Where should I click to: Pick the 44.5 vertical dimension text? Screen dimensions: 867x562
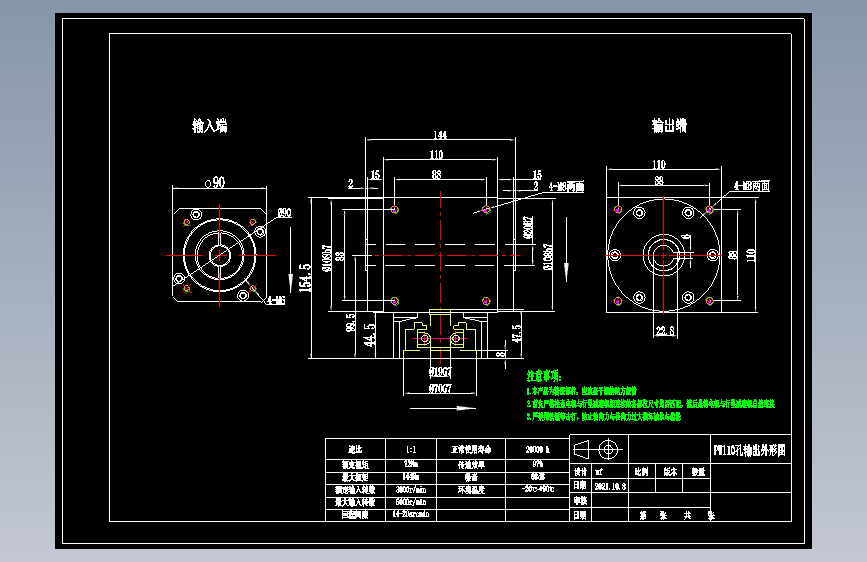tap(369, 335)
